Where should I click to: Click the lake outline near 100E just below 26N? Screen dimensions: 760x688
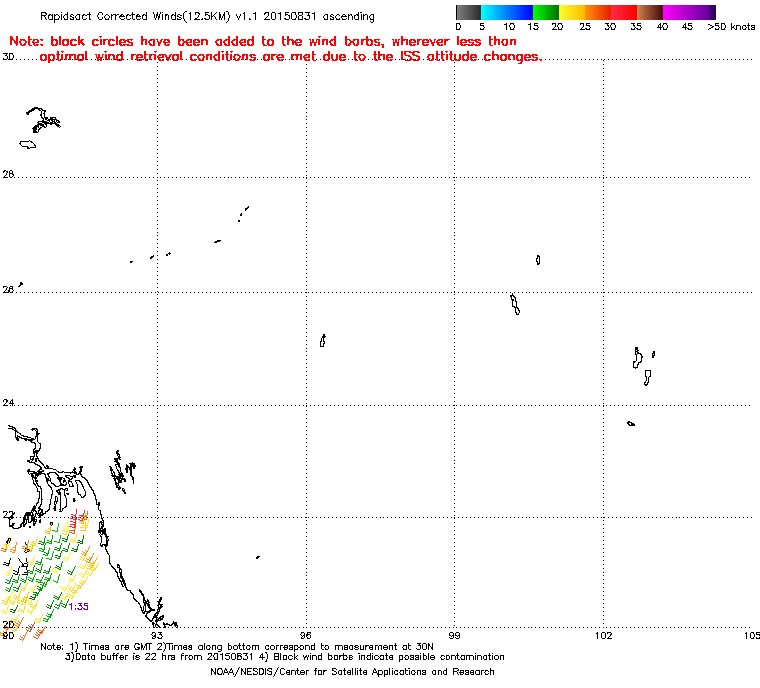pos(515,304)
